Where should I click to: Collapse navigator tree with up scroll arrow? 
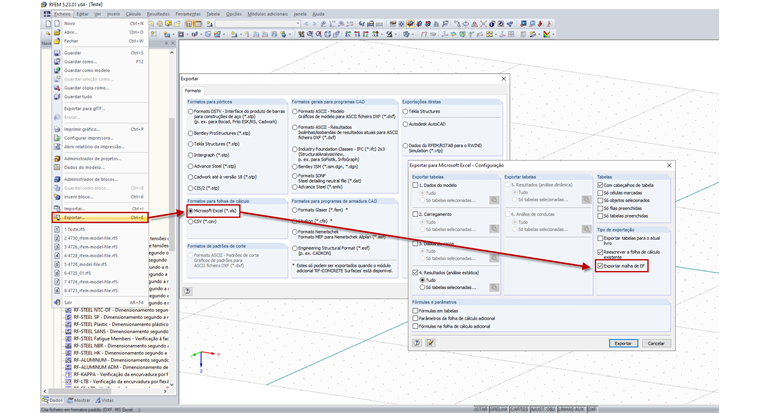tap(172, 52)
